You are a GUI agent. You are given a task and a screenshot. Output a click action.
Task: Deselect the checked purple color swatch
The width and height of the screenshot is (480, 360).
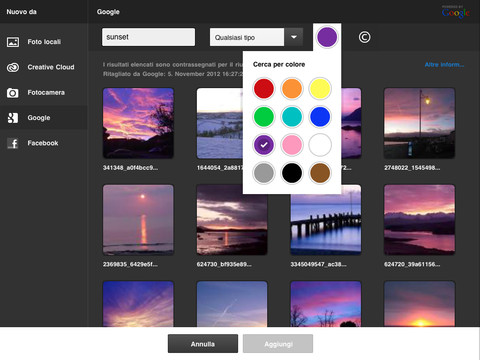click(x=264, y=145)
